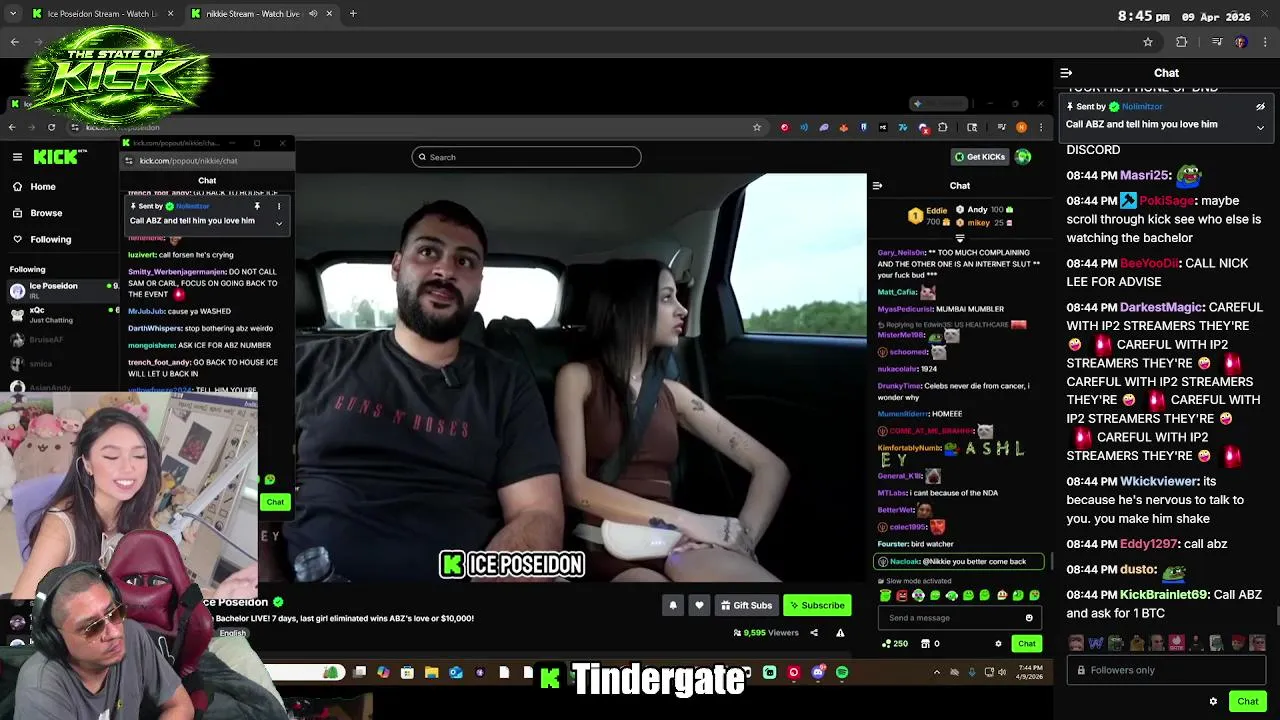
Task: Open the 250 channel points balance
Action: click(894, 644)
